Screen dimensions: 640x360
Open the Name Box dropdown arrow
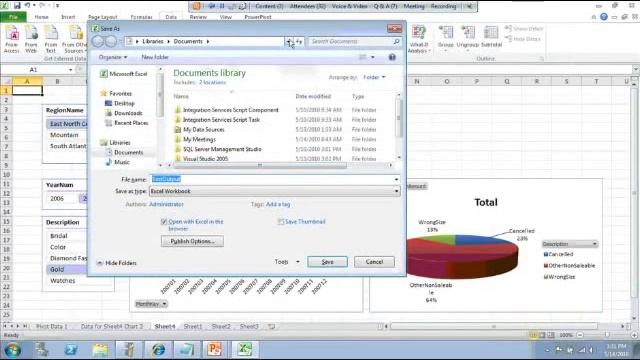(x=70, y=70)
